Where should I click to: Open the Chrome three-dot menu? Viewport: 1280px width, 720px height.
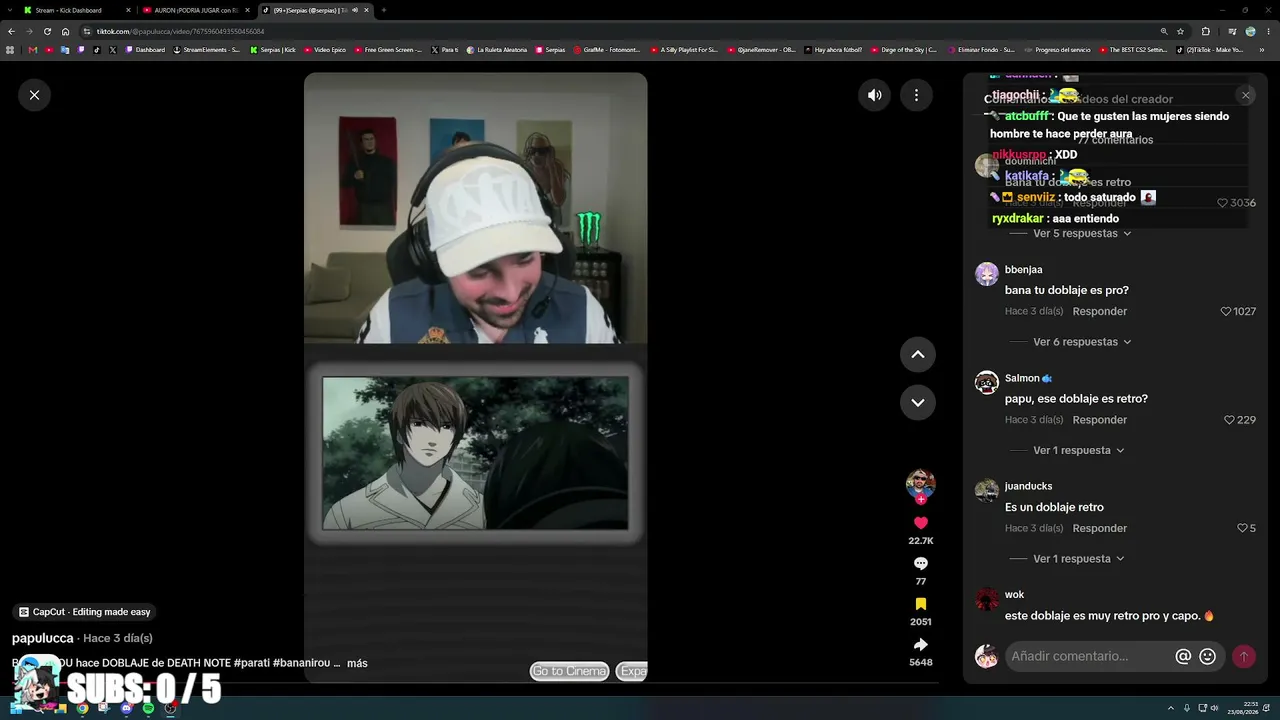pos(1268,31)
